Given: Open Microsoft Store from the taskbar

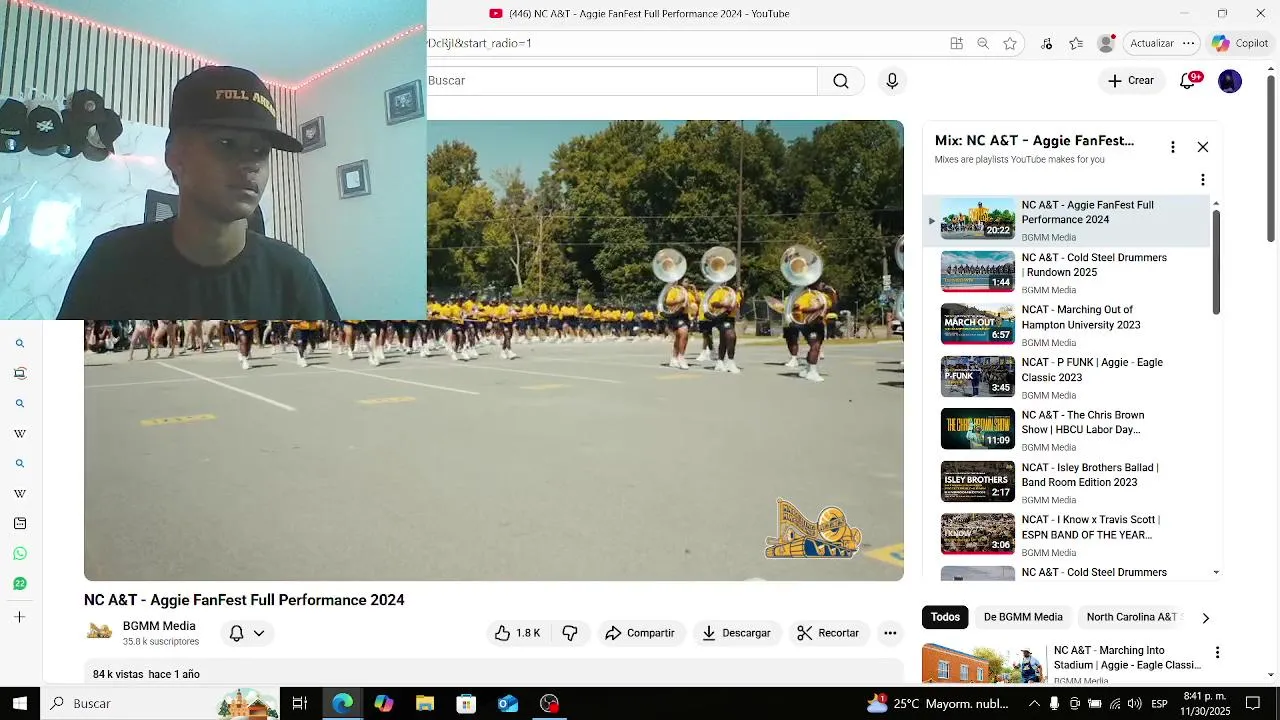Looking at the screenshot, I should (x=466, y=703).
